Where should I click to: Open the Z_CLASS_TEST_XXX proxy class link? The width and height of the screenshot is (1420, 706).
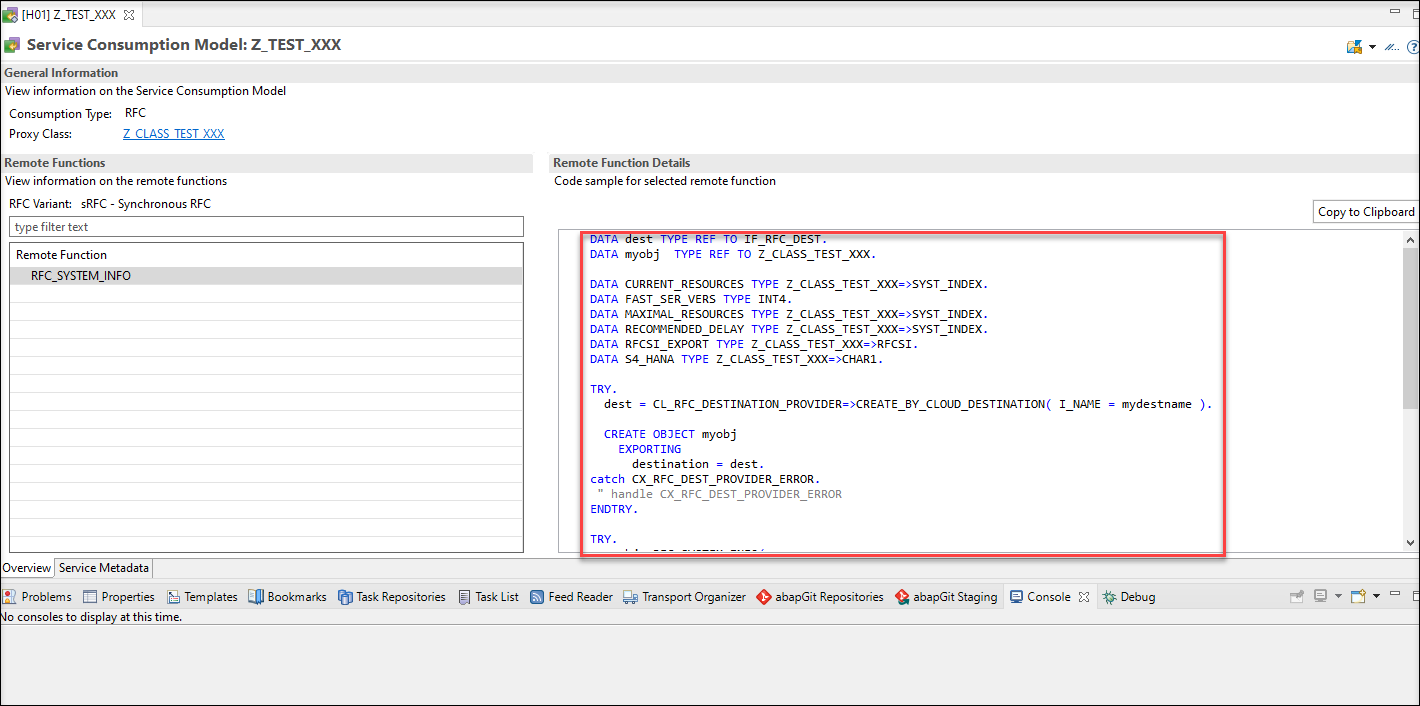coord(174,134)
